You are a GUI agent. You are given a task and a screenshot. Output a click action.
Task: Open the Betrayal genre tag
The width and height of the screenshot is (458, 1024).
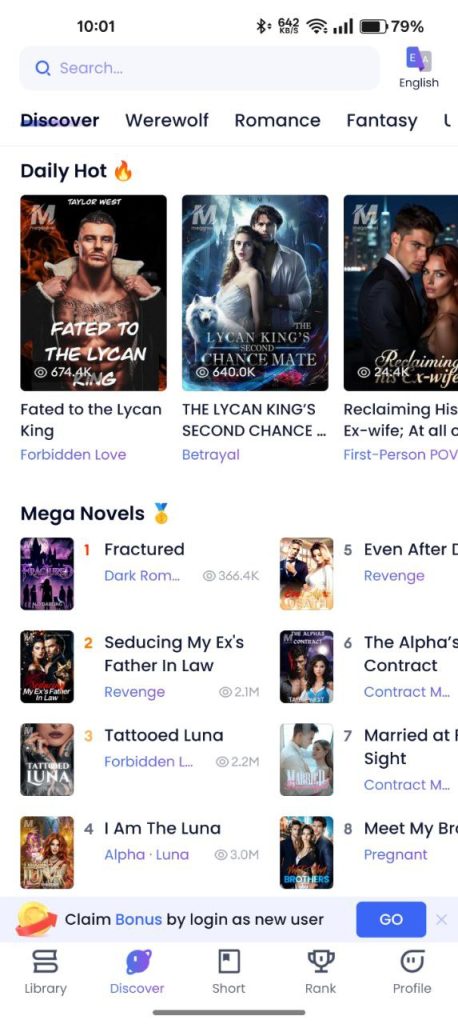pos(210,455)
